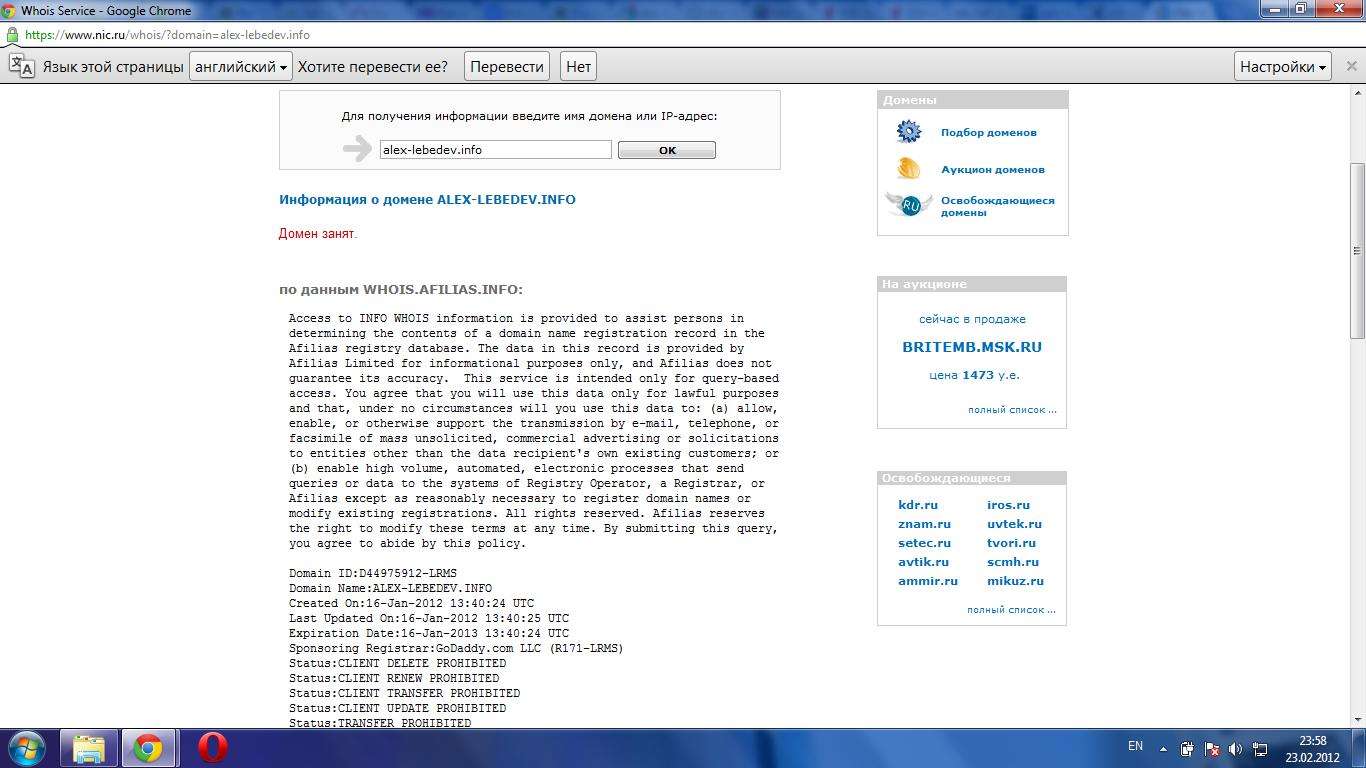Click the translate icon in the translation bar

[22, 67]
